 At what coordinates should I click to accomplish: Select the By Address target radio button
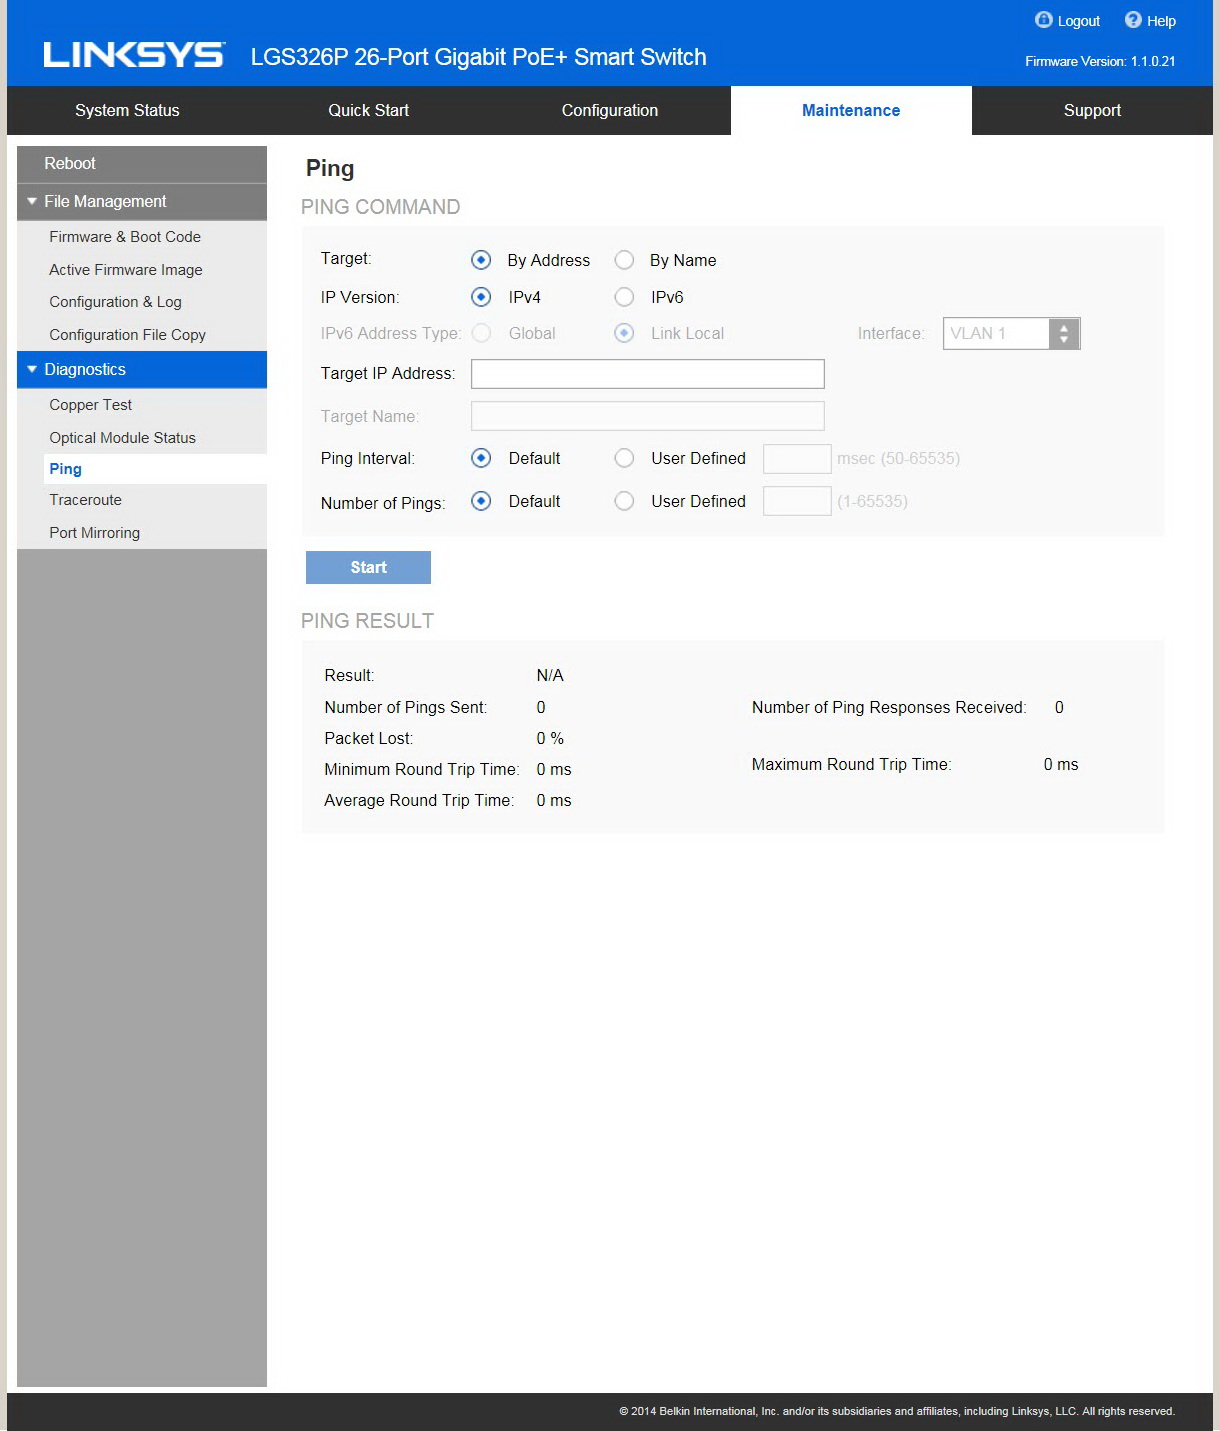(x=481, y=260)
